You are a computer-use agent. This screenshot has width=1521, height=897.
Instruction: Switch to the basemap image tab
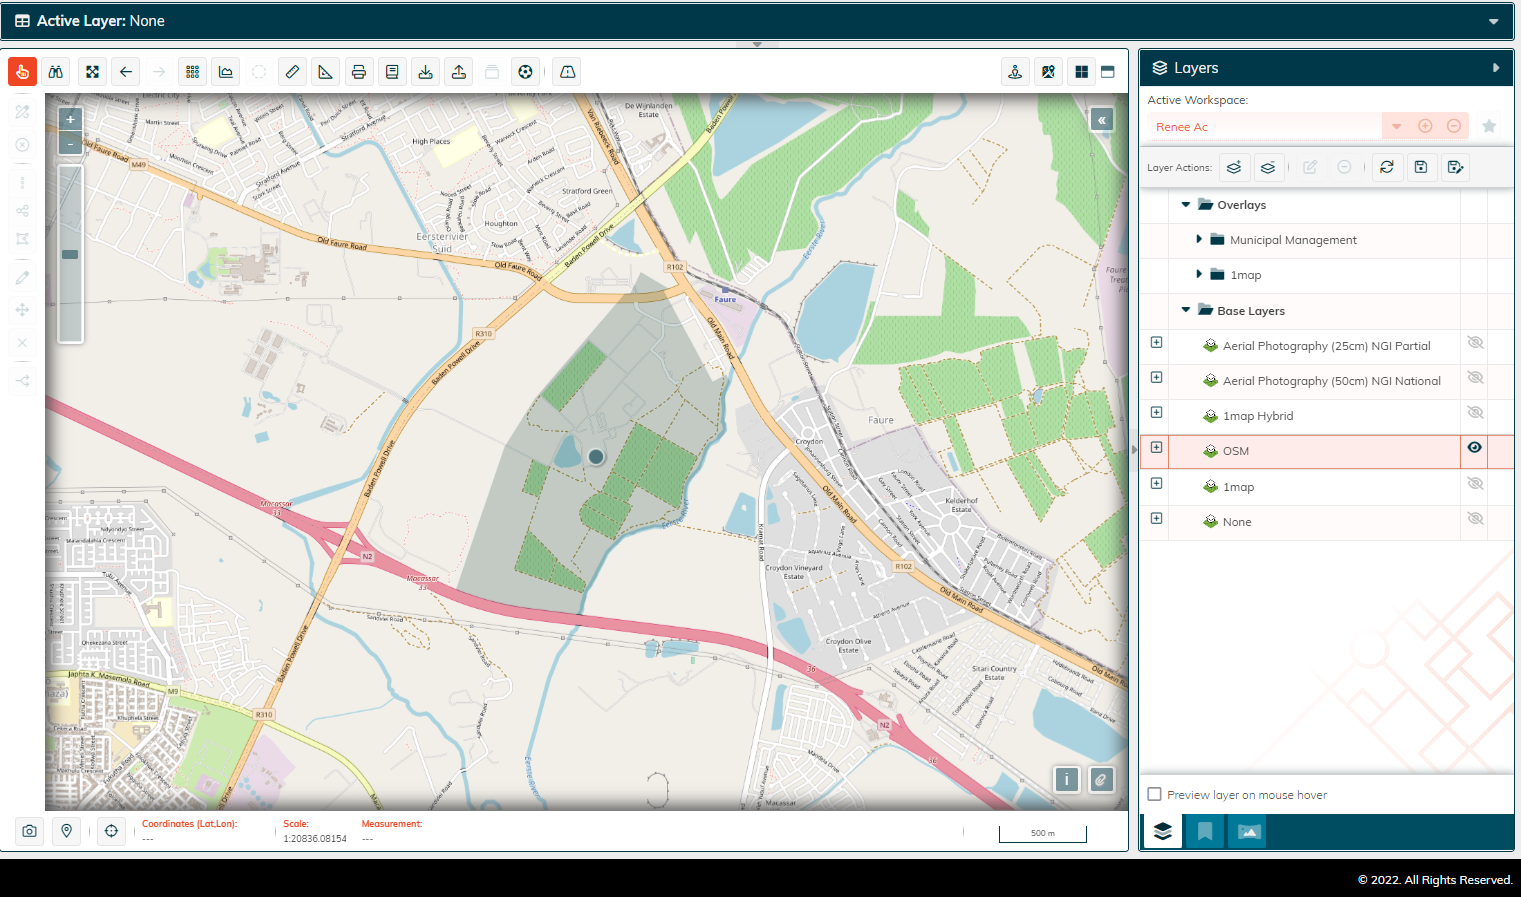point(1249,831)
